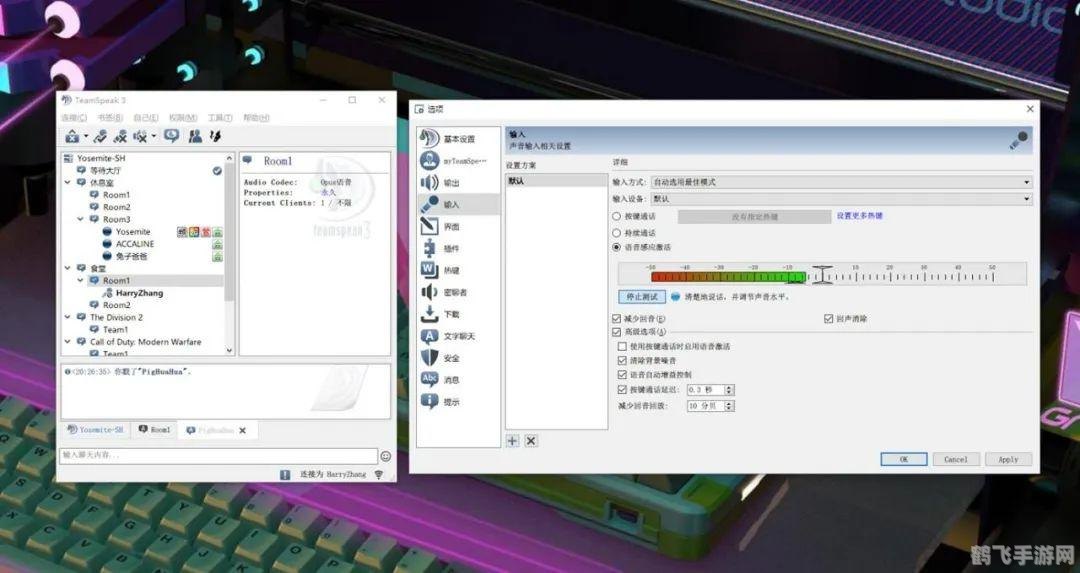Open the 安全 security options page
The height and width of the screenshot is (573, 1080).
[459, 358]
